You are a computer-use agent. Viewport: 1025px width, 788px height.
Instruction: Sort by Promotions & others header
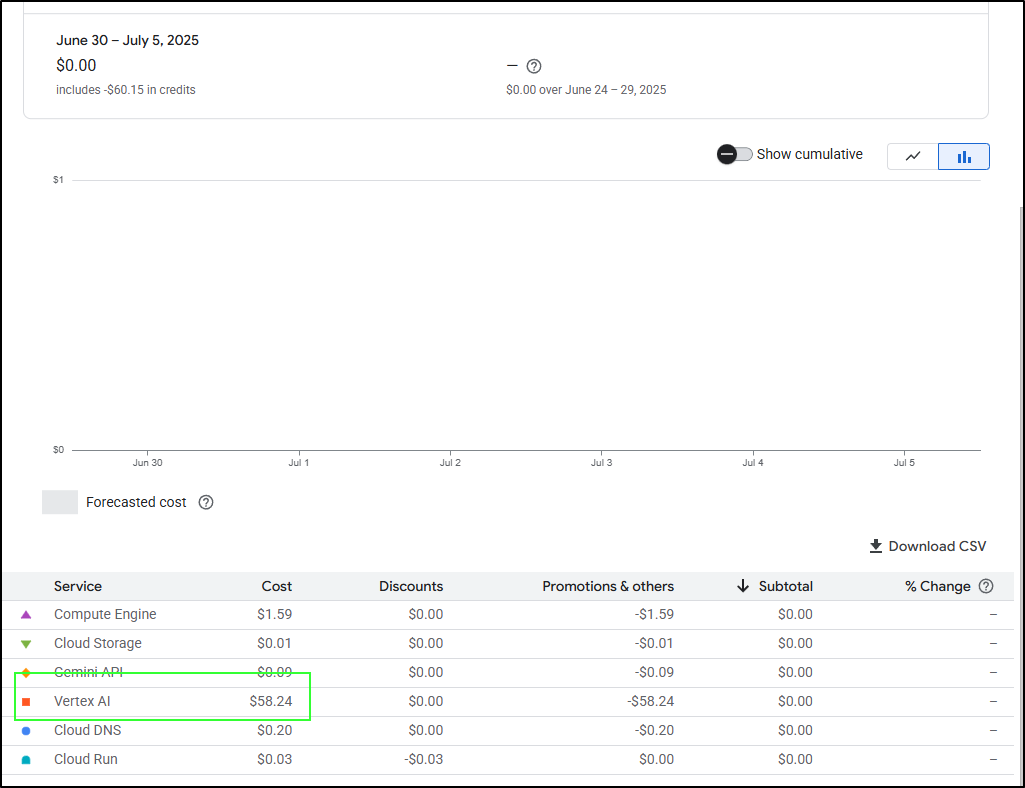[608, 586]
